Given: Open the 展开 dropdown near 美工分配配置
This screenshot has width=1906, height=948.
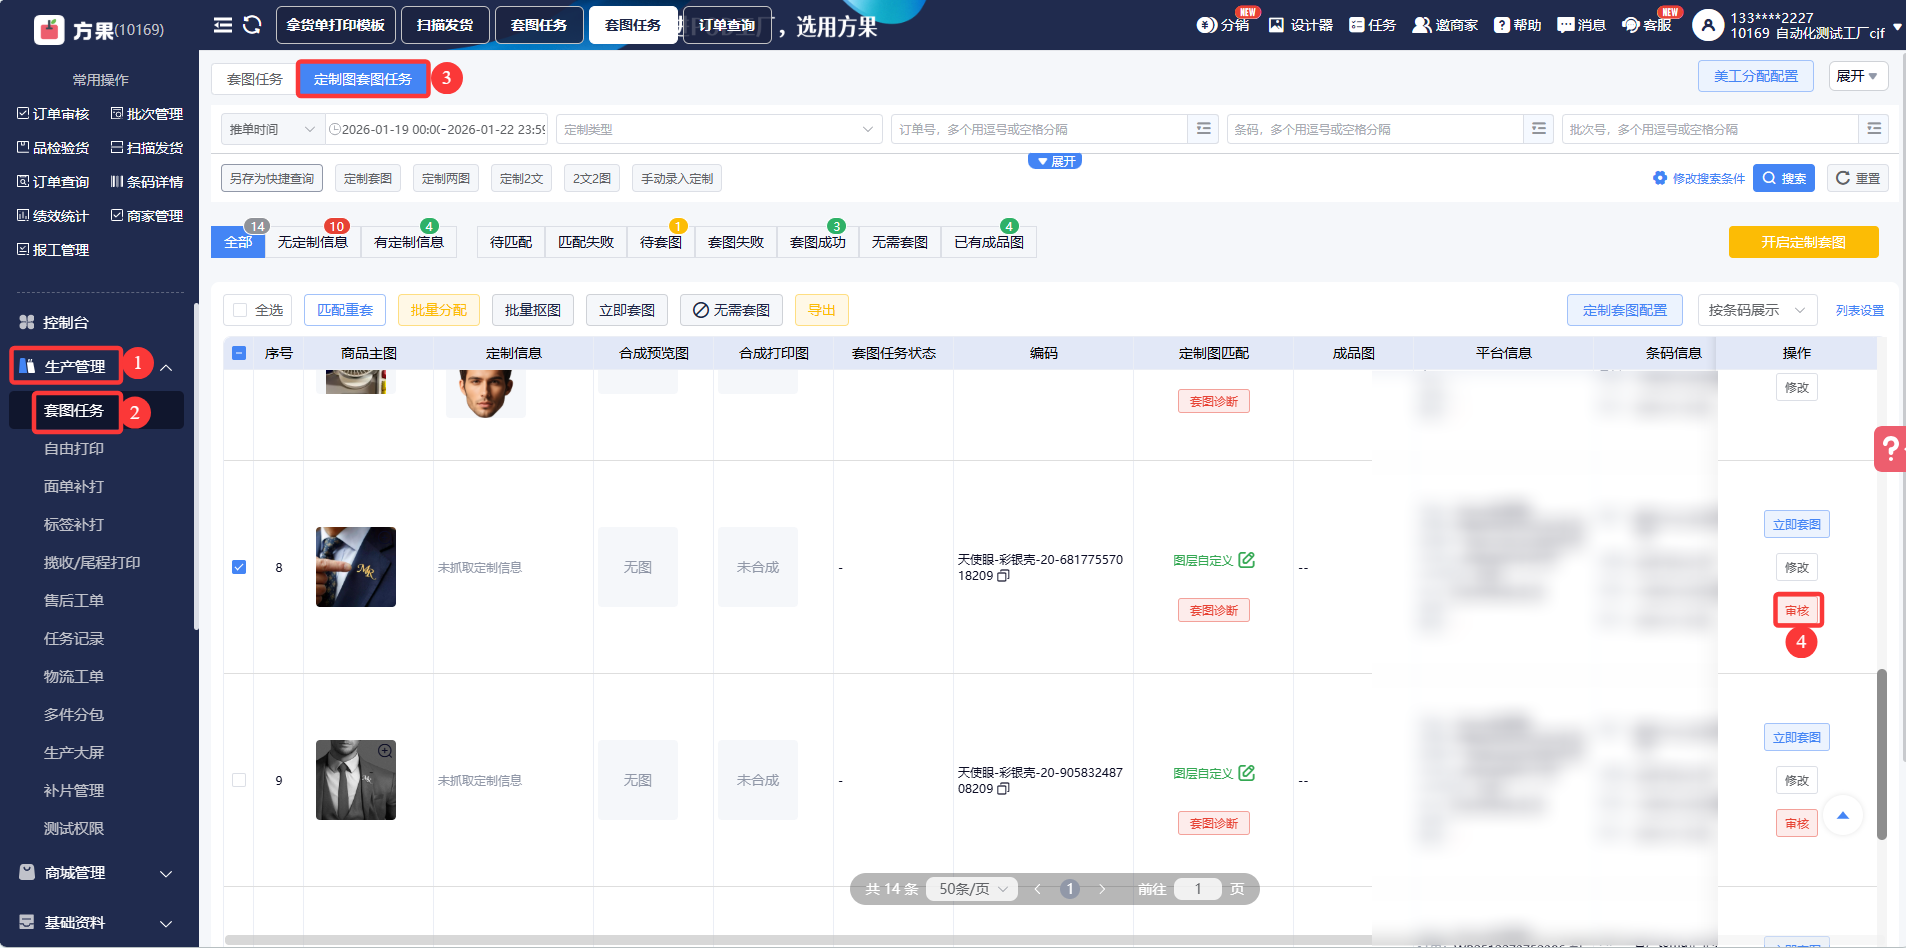Looking at the screenshot, I should point(1857,76).
